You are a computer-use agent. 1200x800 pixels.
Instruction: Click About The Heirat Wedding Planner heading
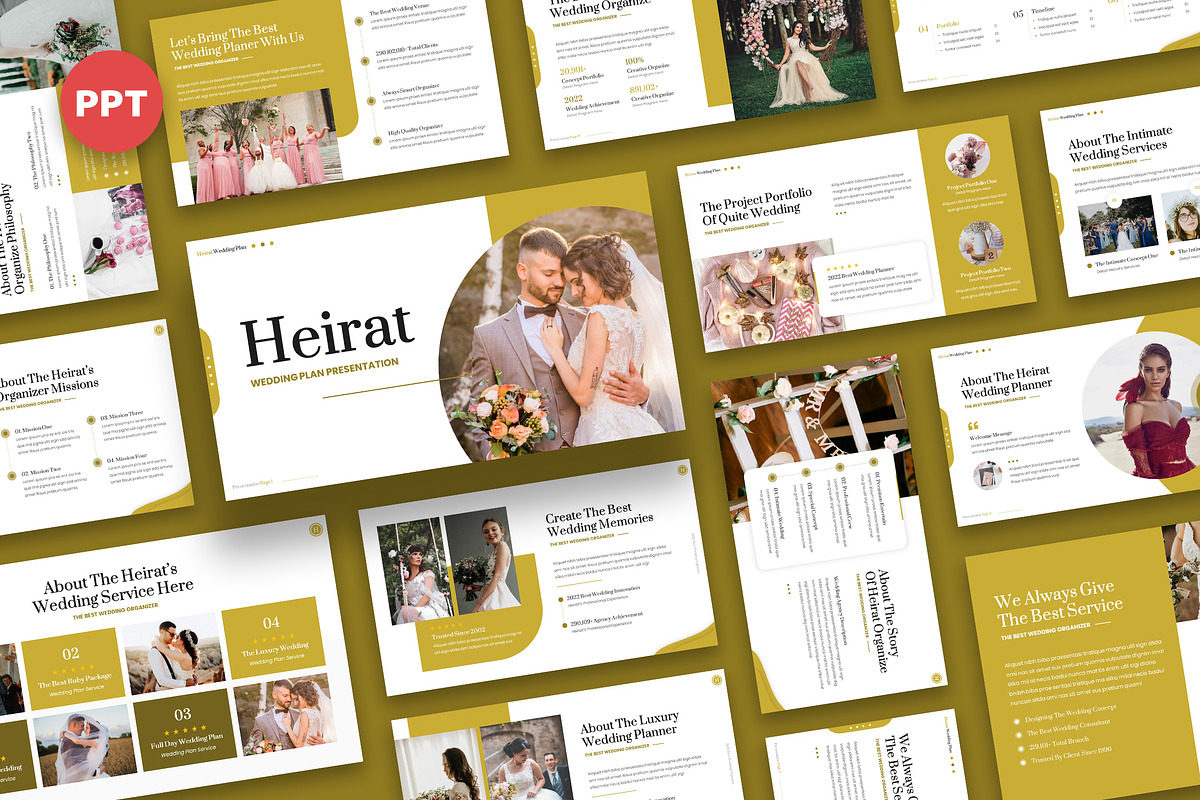point(1005,384)
